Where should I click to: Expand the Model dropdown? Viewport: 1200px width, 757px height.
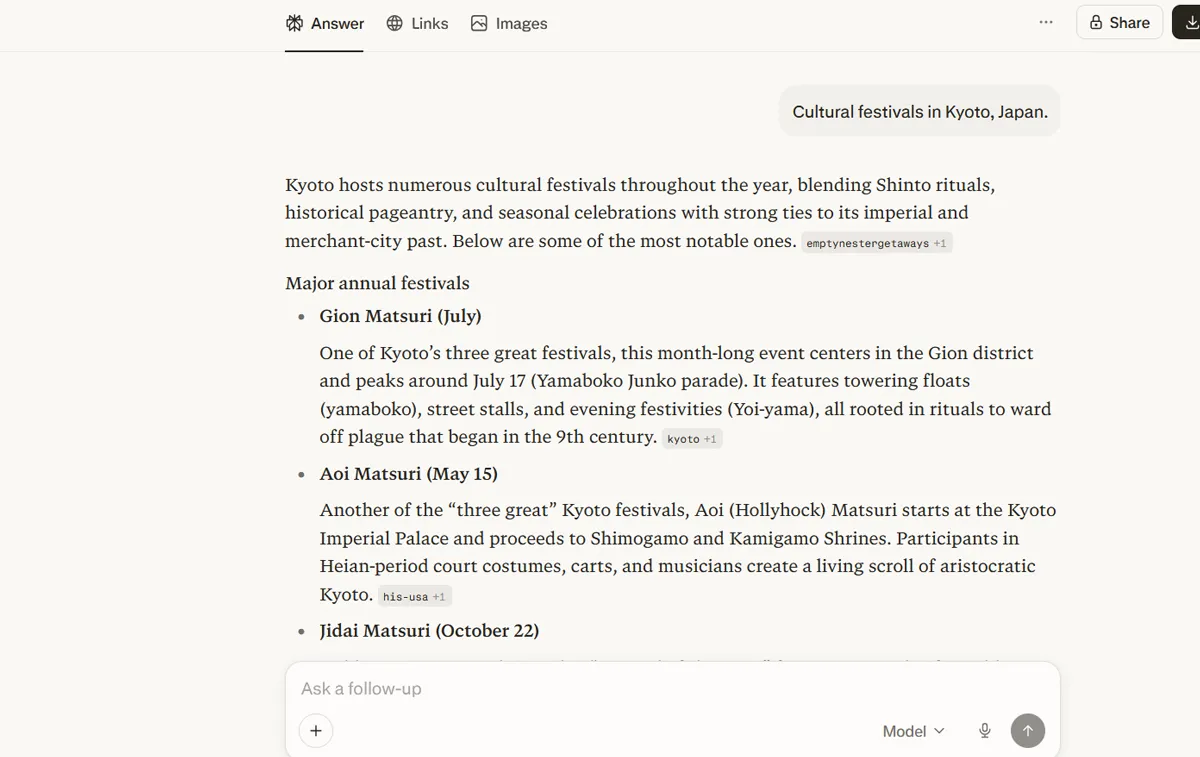[x=913, y=731]
